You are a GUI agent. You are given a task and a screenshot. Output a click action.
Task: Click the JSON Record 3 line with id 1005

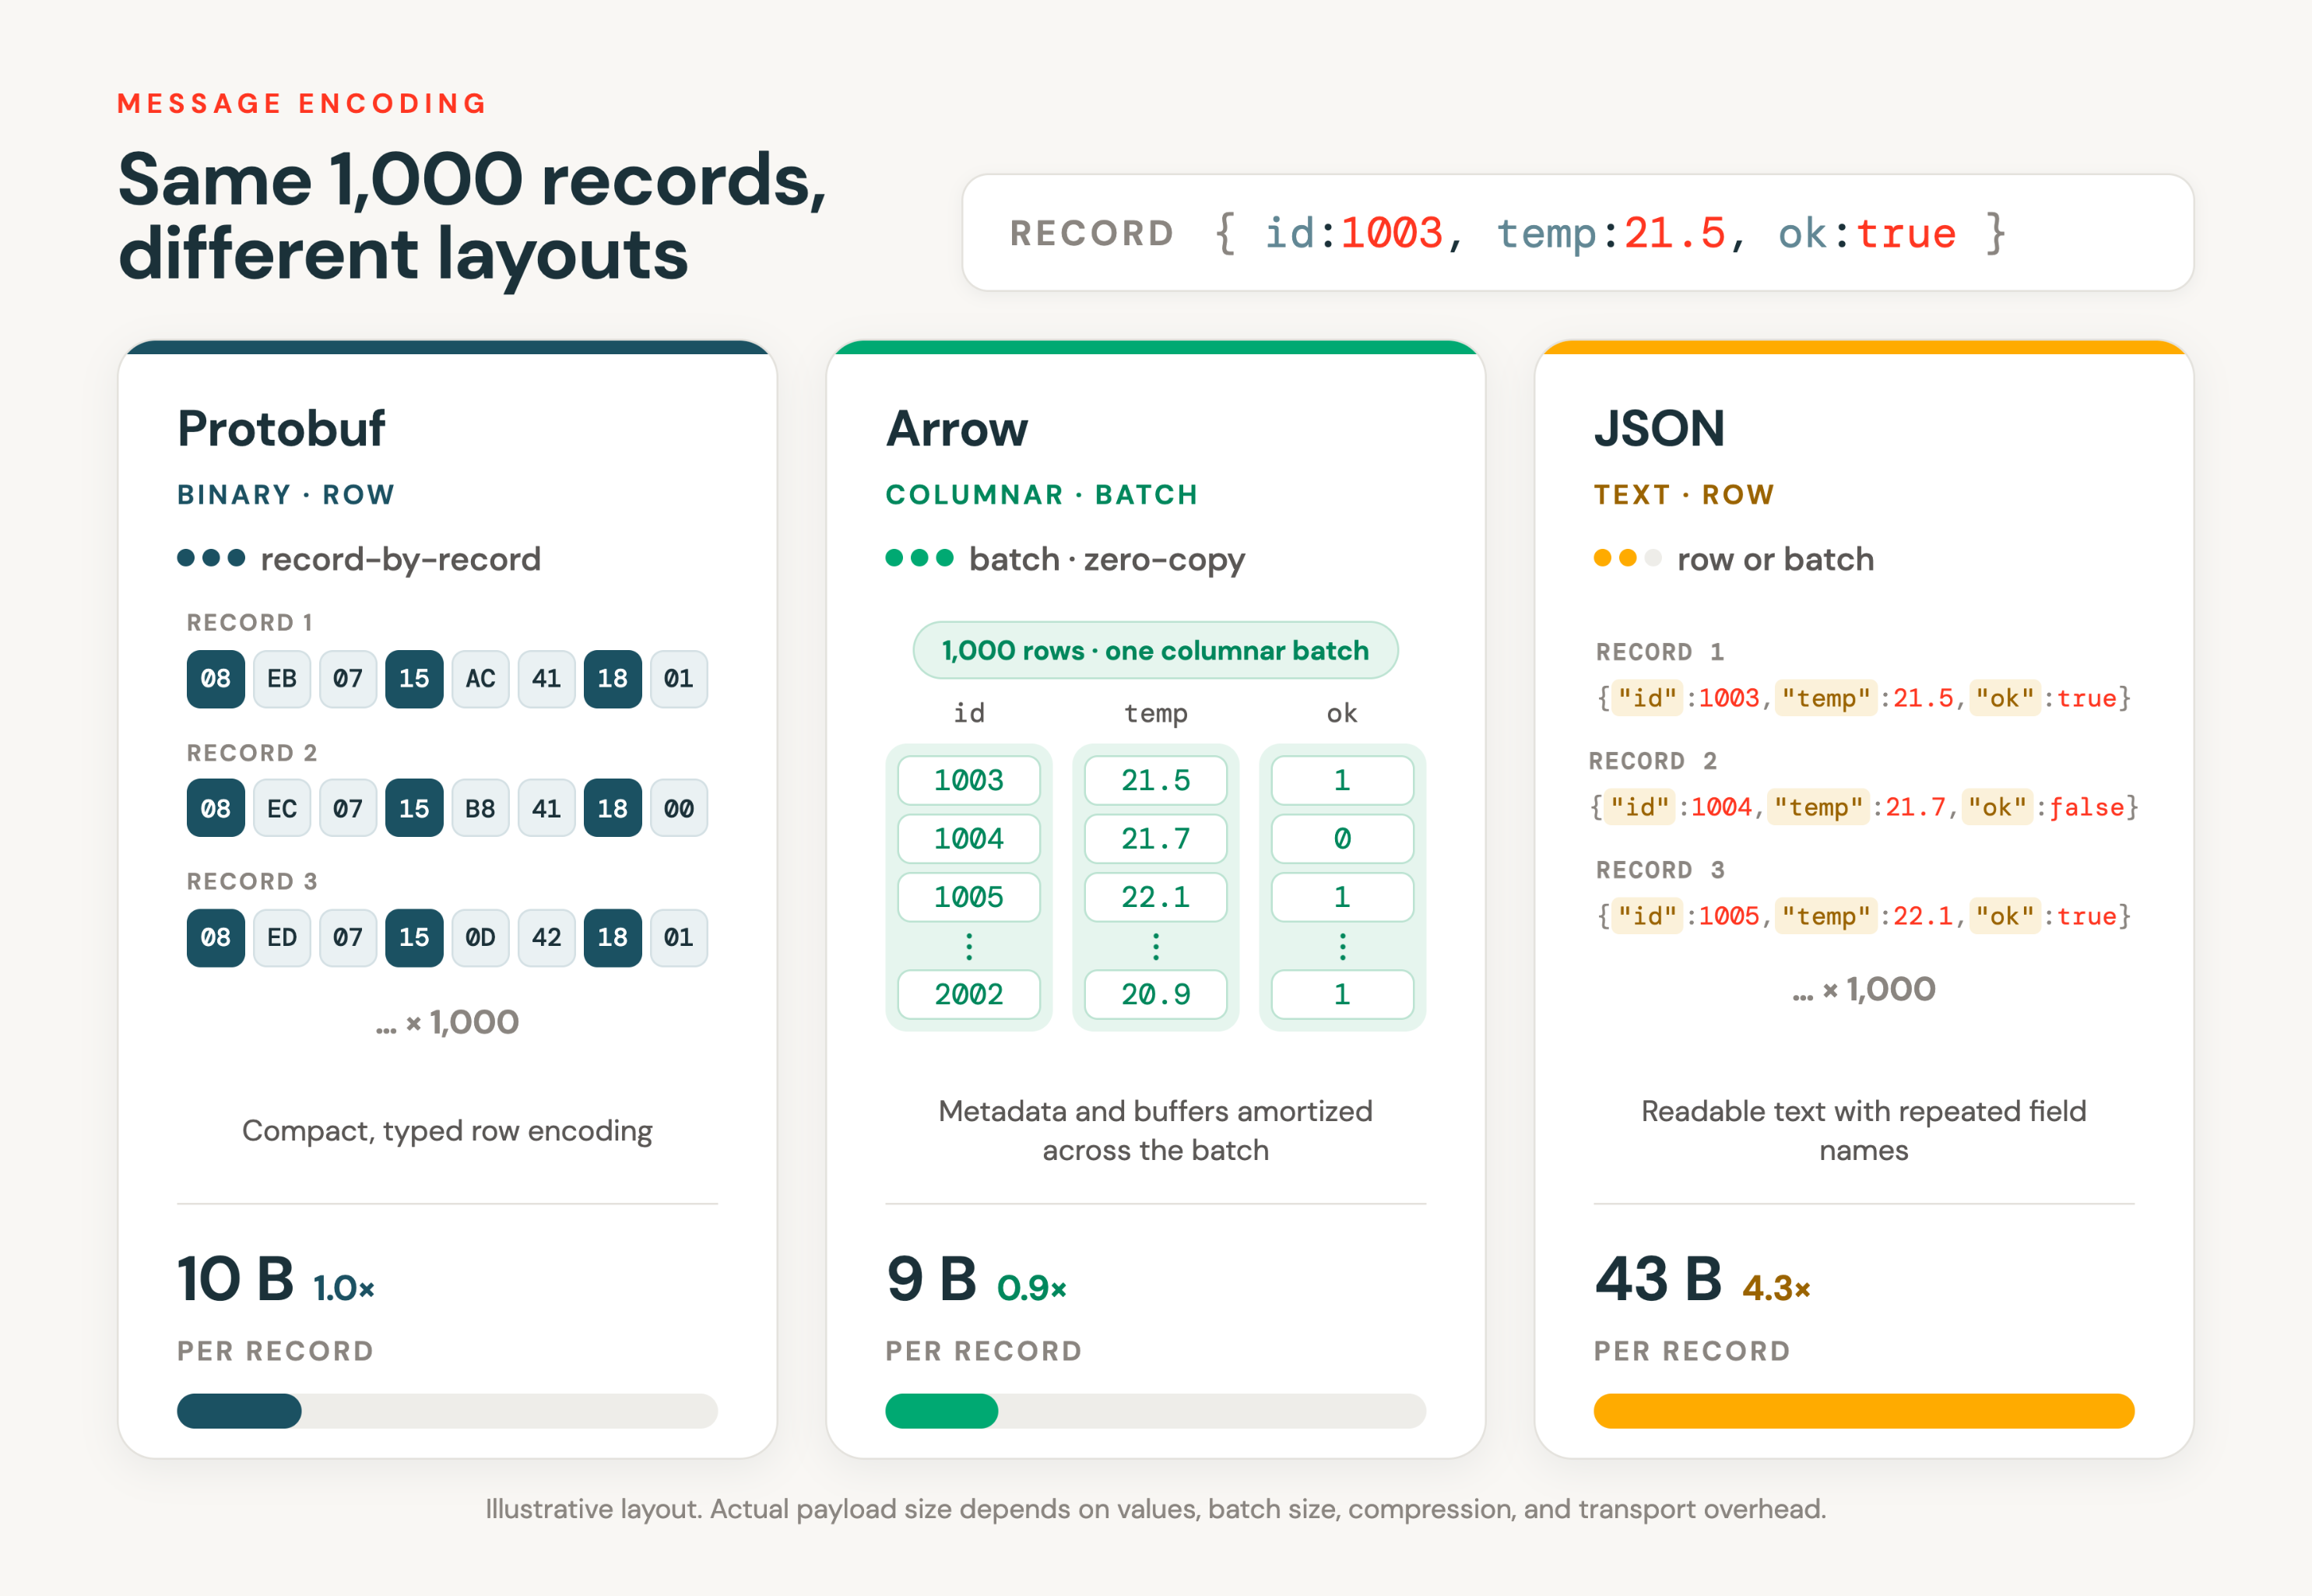(1863, 916)
